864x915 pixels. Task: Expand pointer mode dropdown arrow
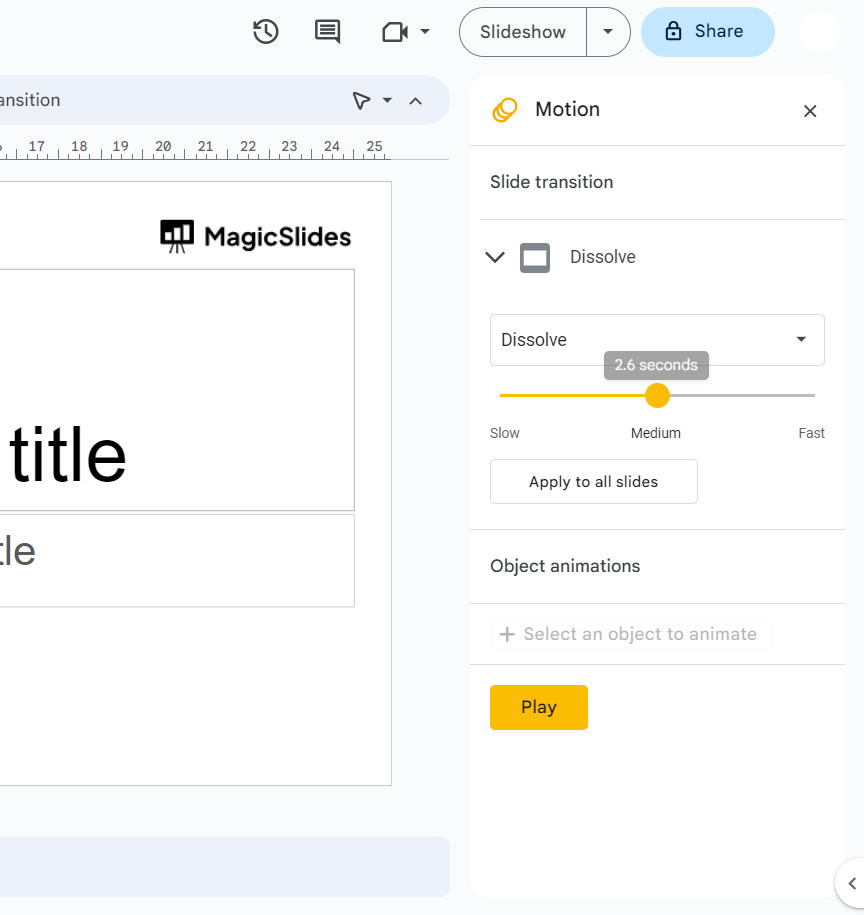tap(388, 100)
